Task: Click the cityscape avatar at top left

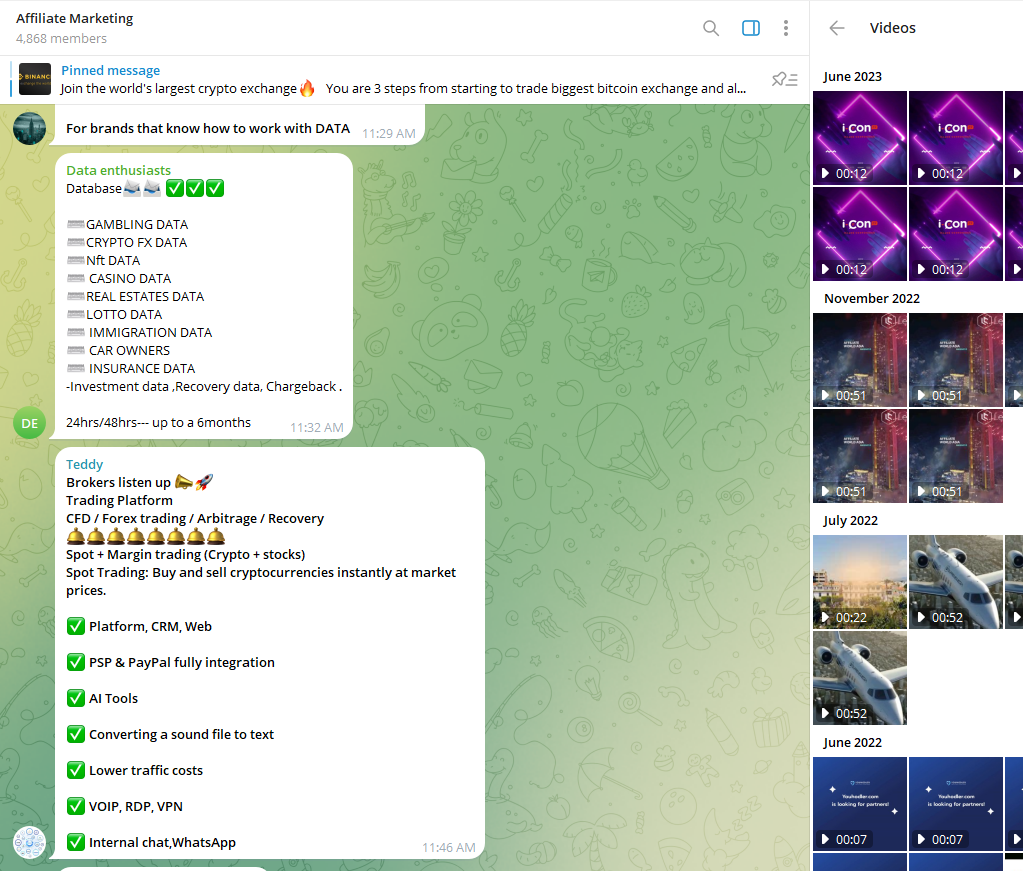Action: pos(30,128)
